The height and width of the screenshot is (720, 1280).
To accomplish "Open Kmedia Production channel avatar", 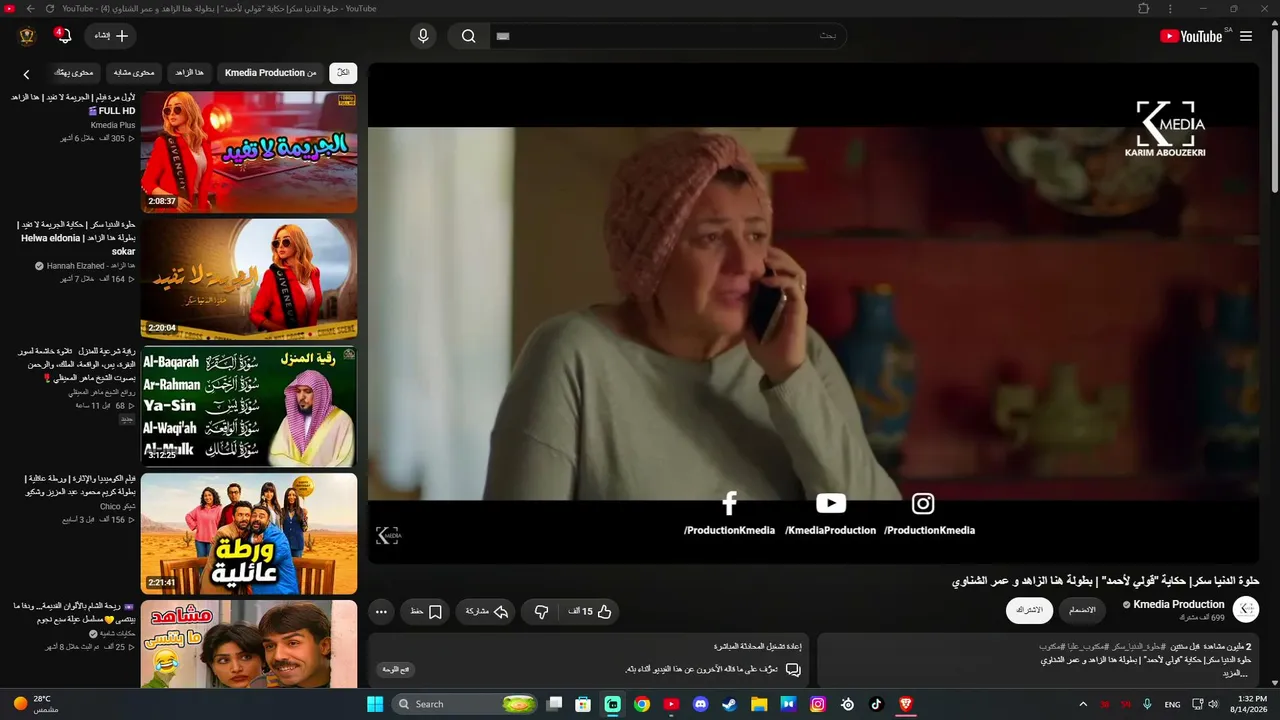I will [1246, 609].
